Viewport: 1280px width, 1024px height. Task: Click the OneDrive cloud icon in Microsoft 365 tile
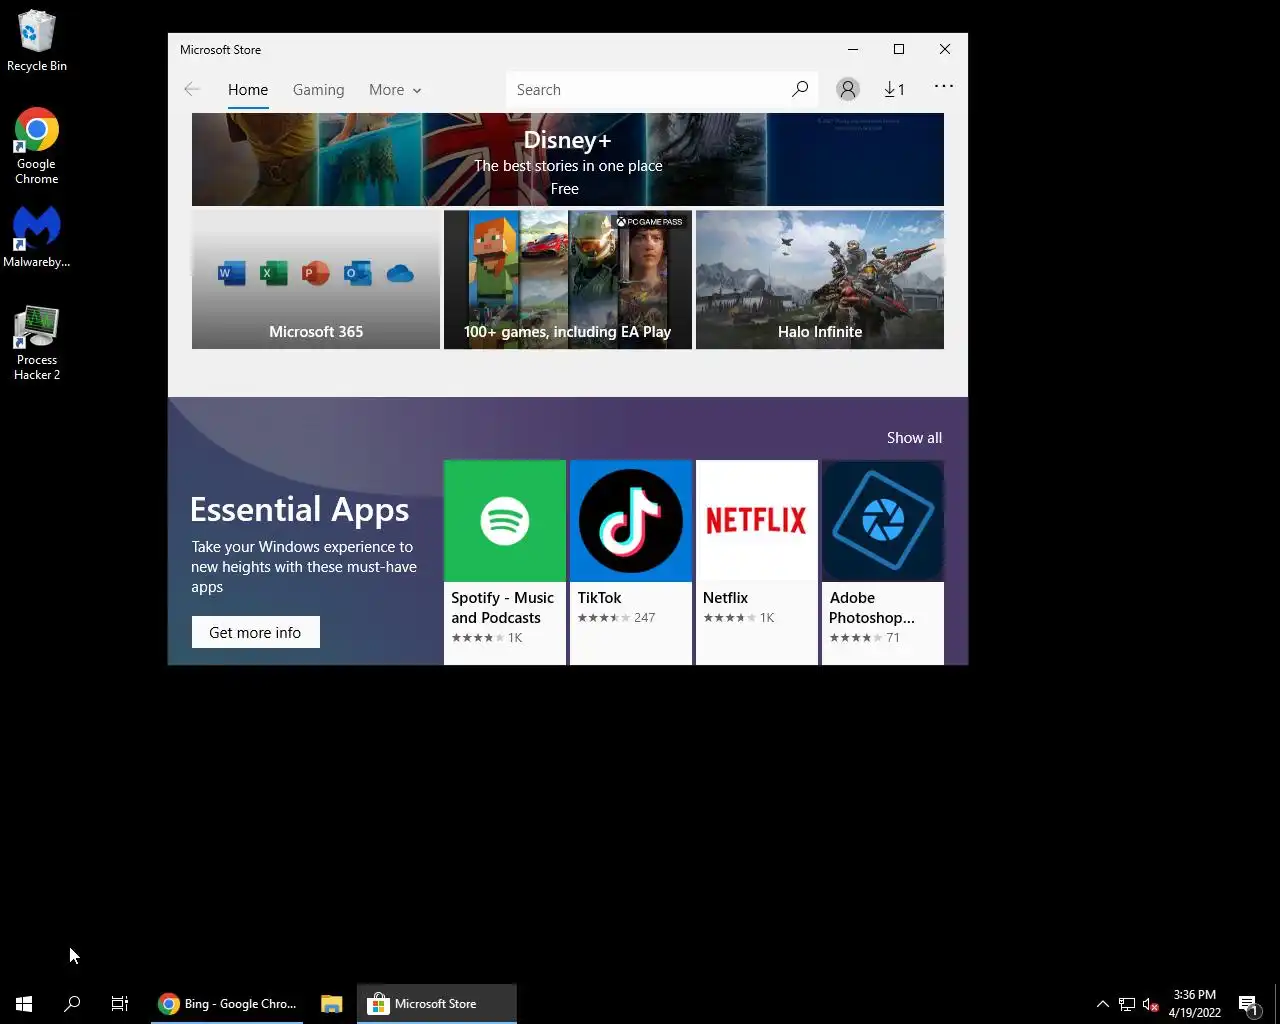click(x=400, y=273)
